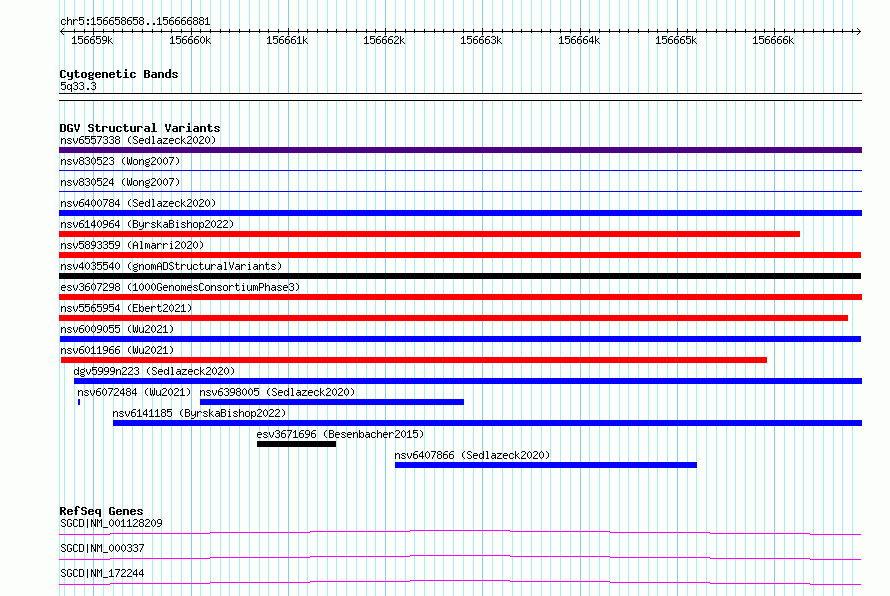Click the blue nsv6400784 variant bar
Viewport: 890px width, 596px height.
[460, 213]
